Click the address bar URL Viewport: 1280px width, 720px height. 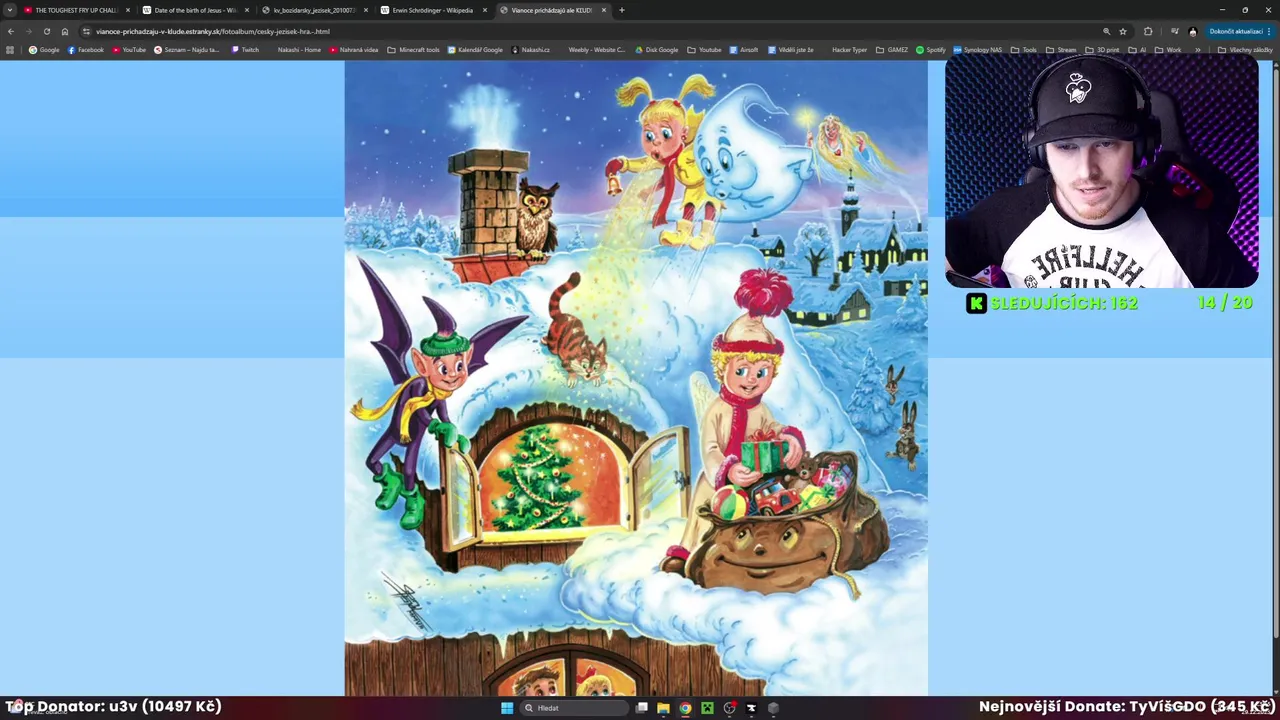point(213,31)
